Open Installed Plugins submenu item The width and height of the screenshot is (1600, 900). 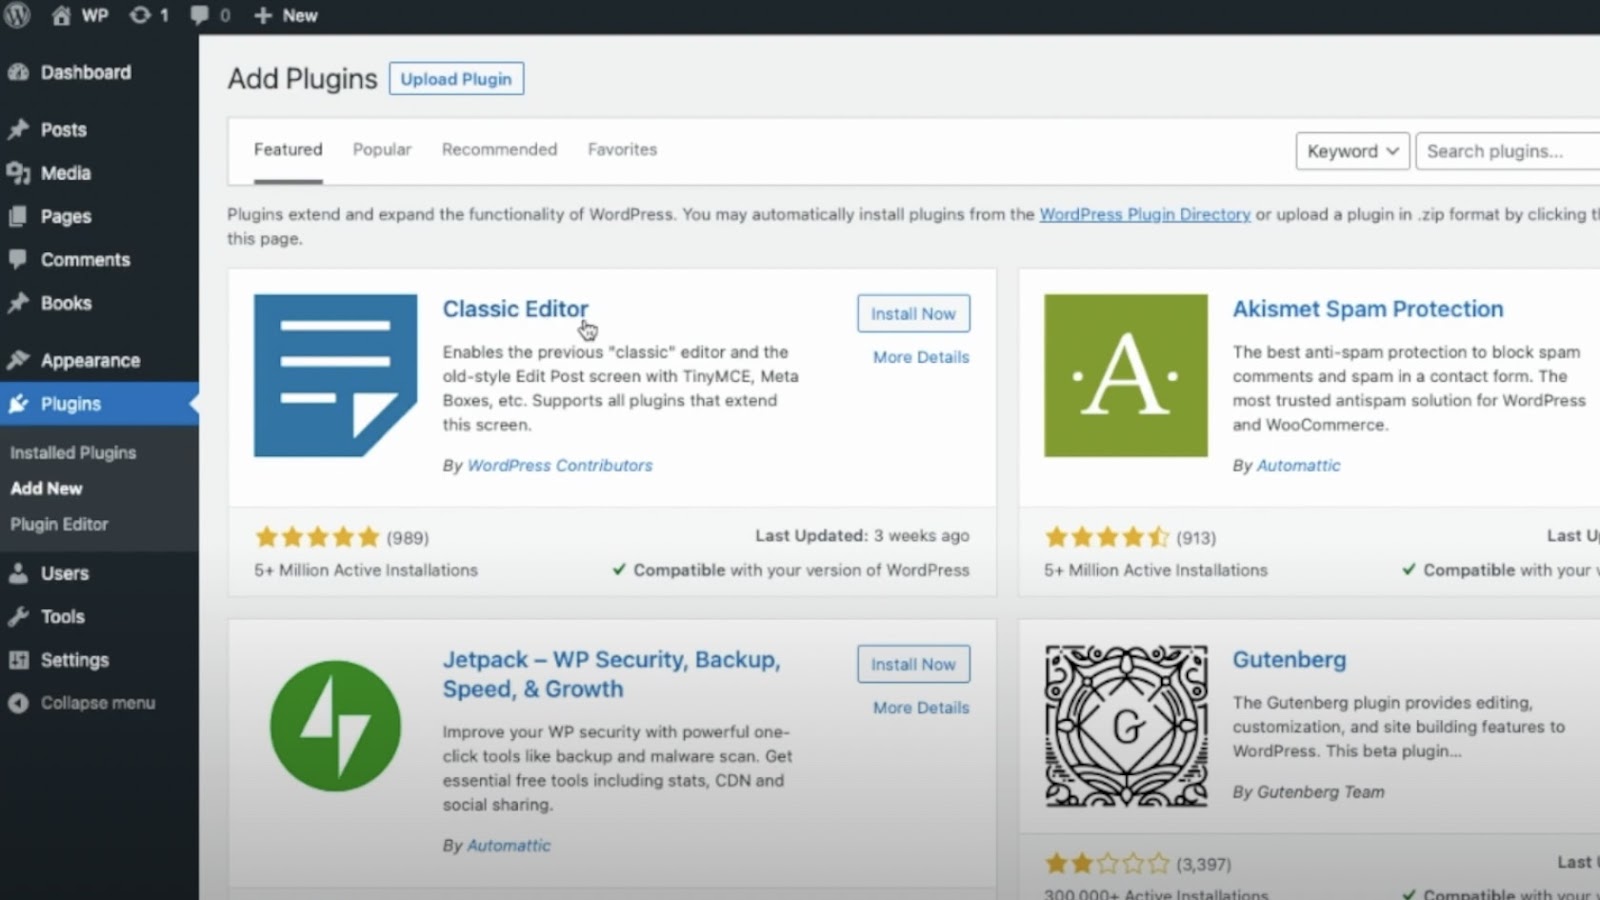tap(73, 453)
